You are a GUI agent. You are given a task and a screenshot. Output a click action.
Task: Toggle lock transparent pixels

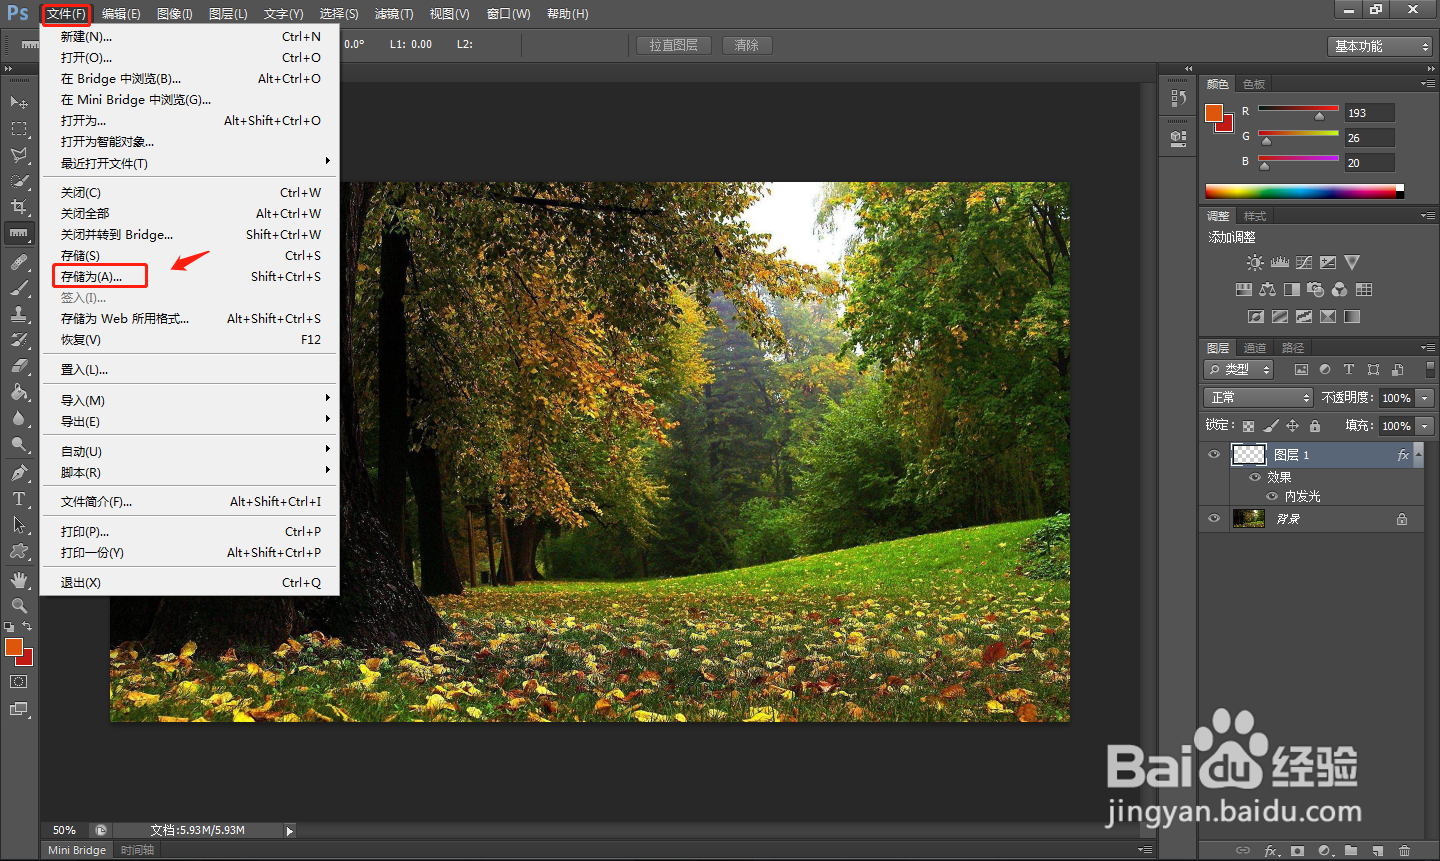(1248, 426)
